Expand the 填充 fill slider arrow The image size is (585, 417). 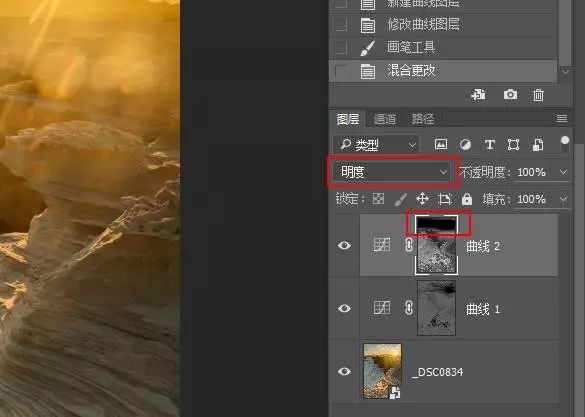[563, 199]
